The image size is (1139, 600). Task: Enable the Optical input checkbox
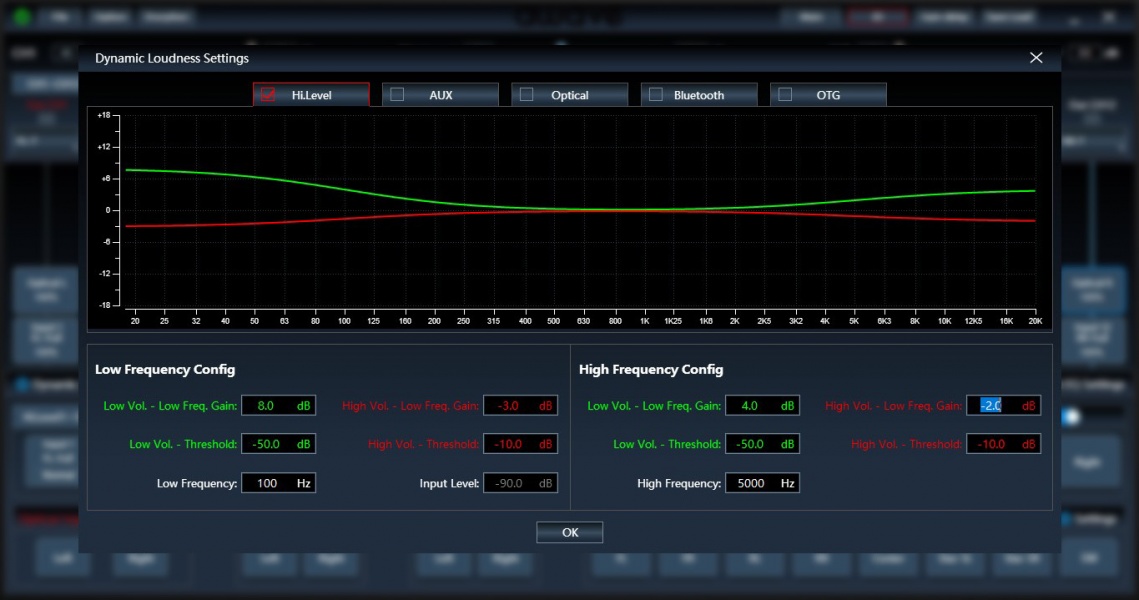(527, 94)
